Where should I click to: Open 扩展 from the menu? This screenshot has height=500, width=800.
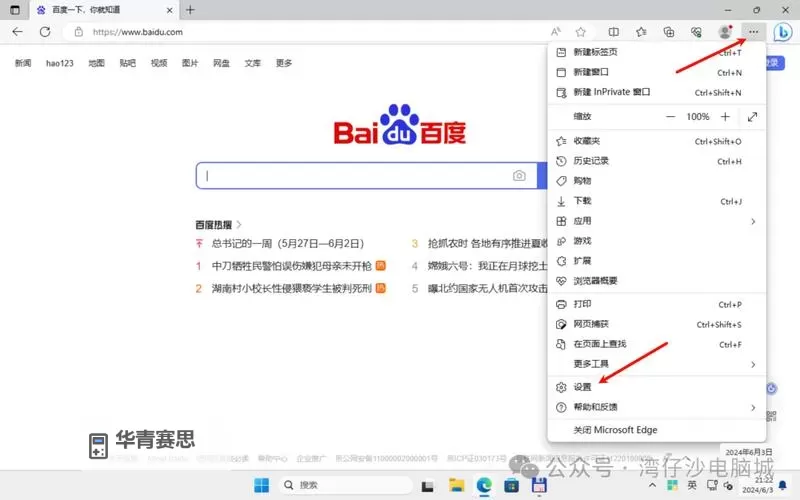(656, 261)
